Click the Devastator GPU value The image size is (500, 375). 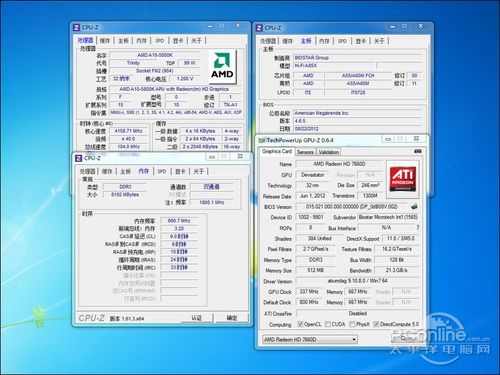[313, 175]
